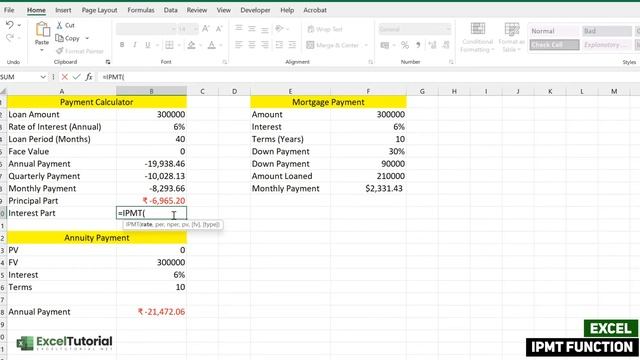Apply the Explanatory cell style
Viewport: 640px width, 360px height.
607,44
